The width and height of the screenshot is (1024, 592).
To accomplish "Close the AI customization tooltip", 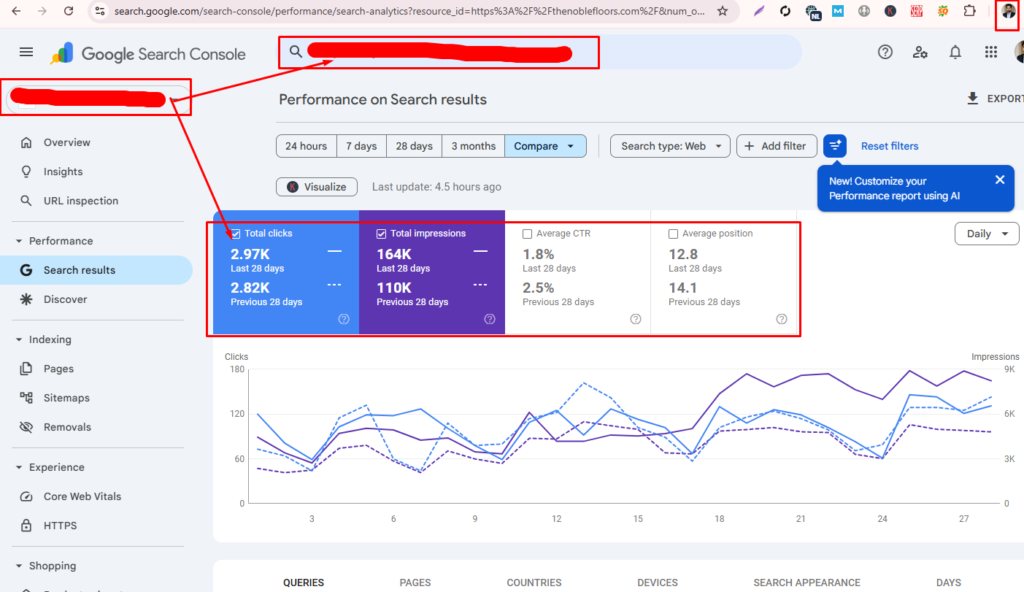I will point(999,180).
